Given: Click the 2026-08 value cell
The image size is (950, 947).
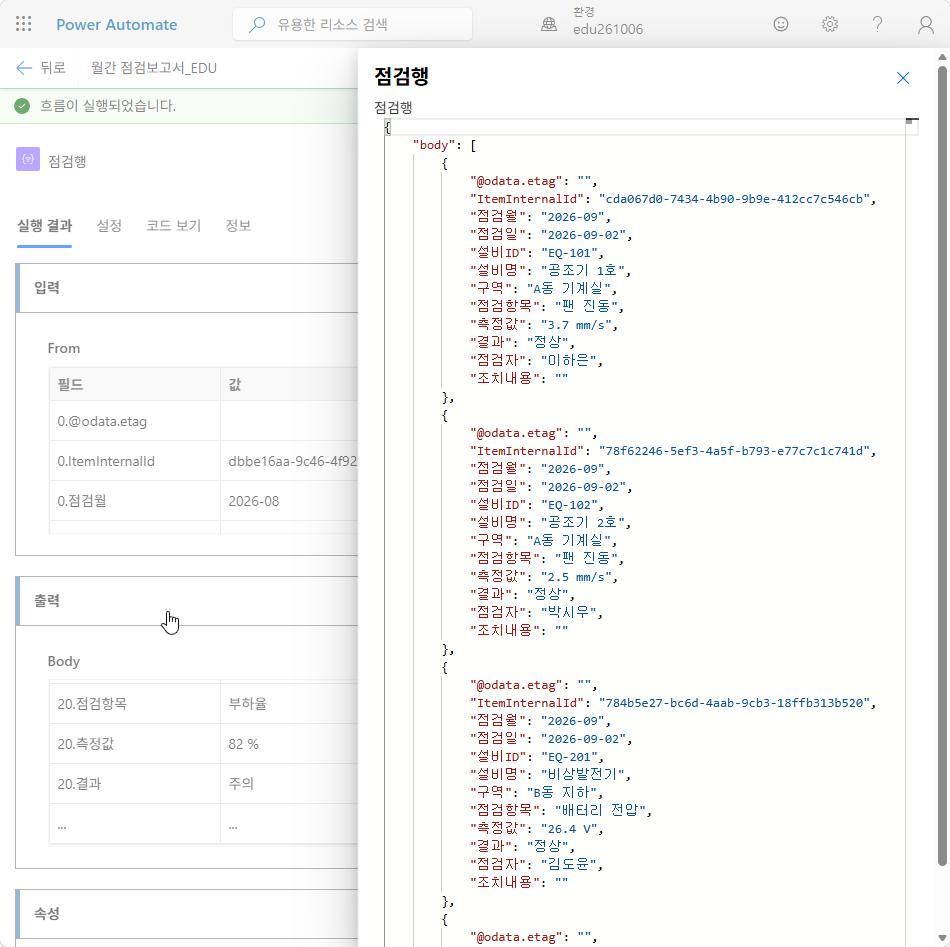Looking at the screenshot, I should pos(290,501).
